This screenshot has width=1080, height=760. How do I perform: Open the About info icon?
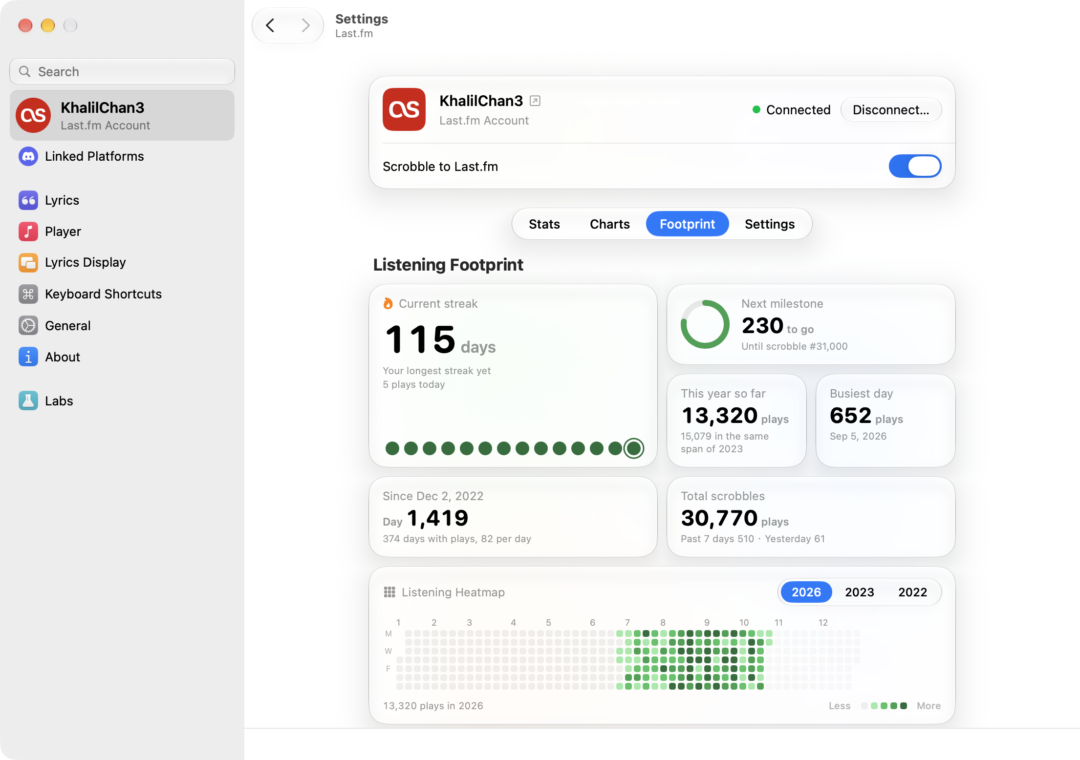click(28, 357)
